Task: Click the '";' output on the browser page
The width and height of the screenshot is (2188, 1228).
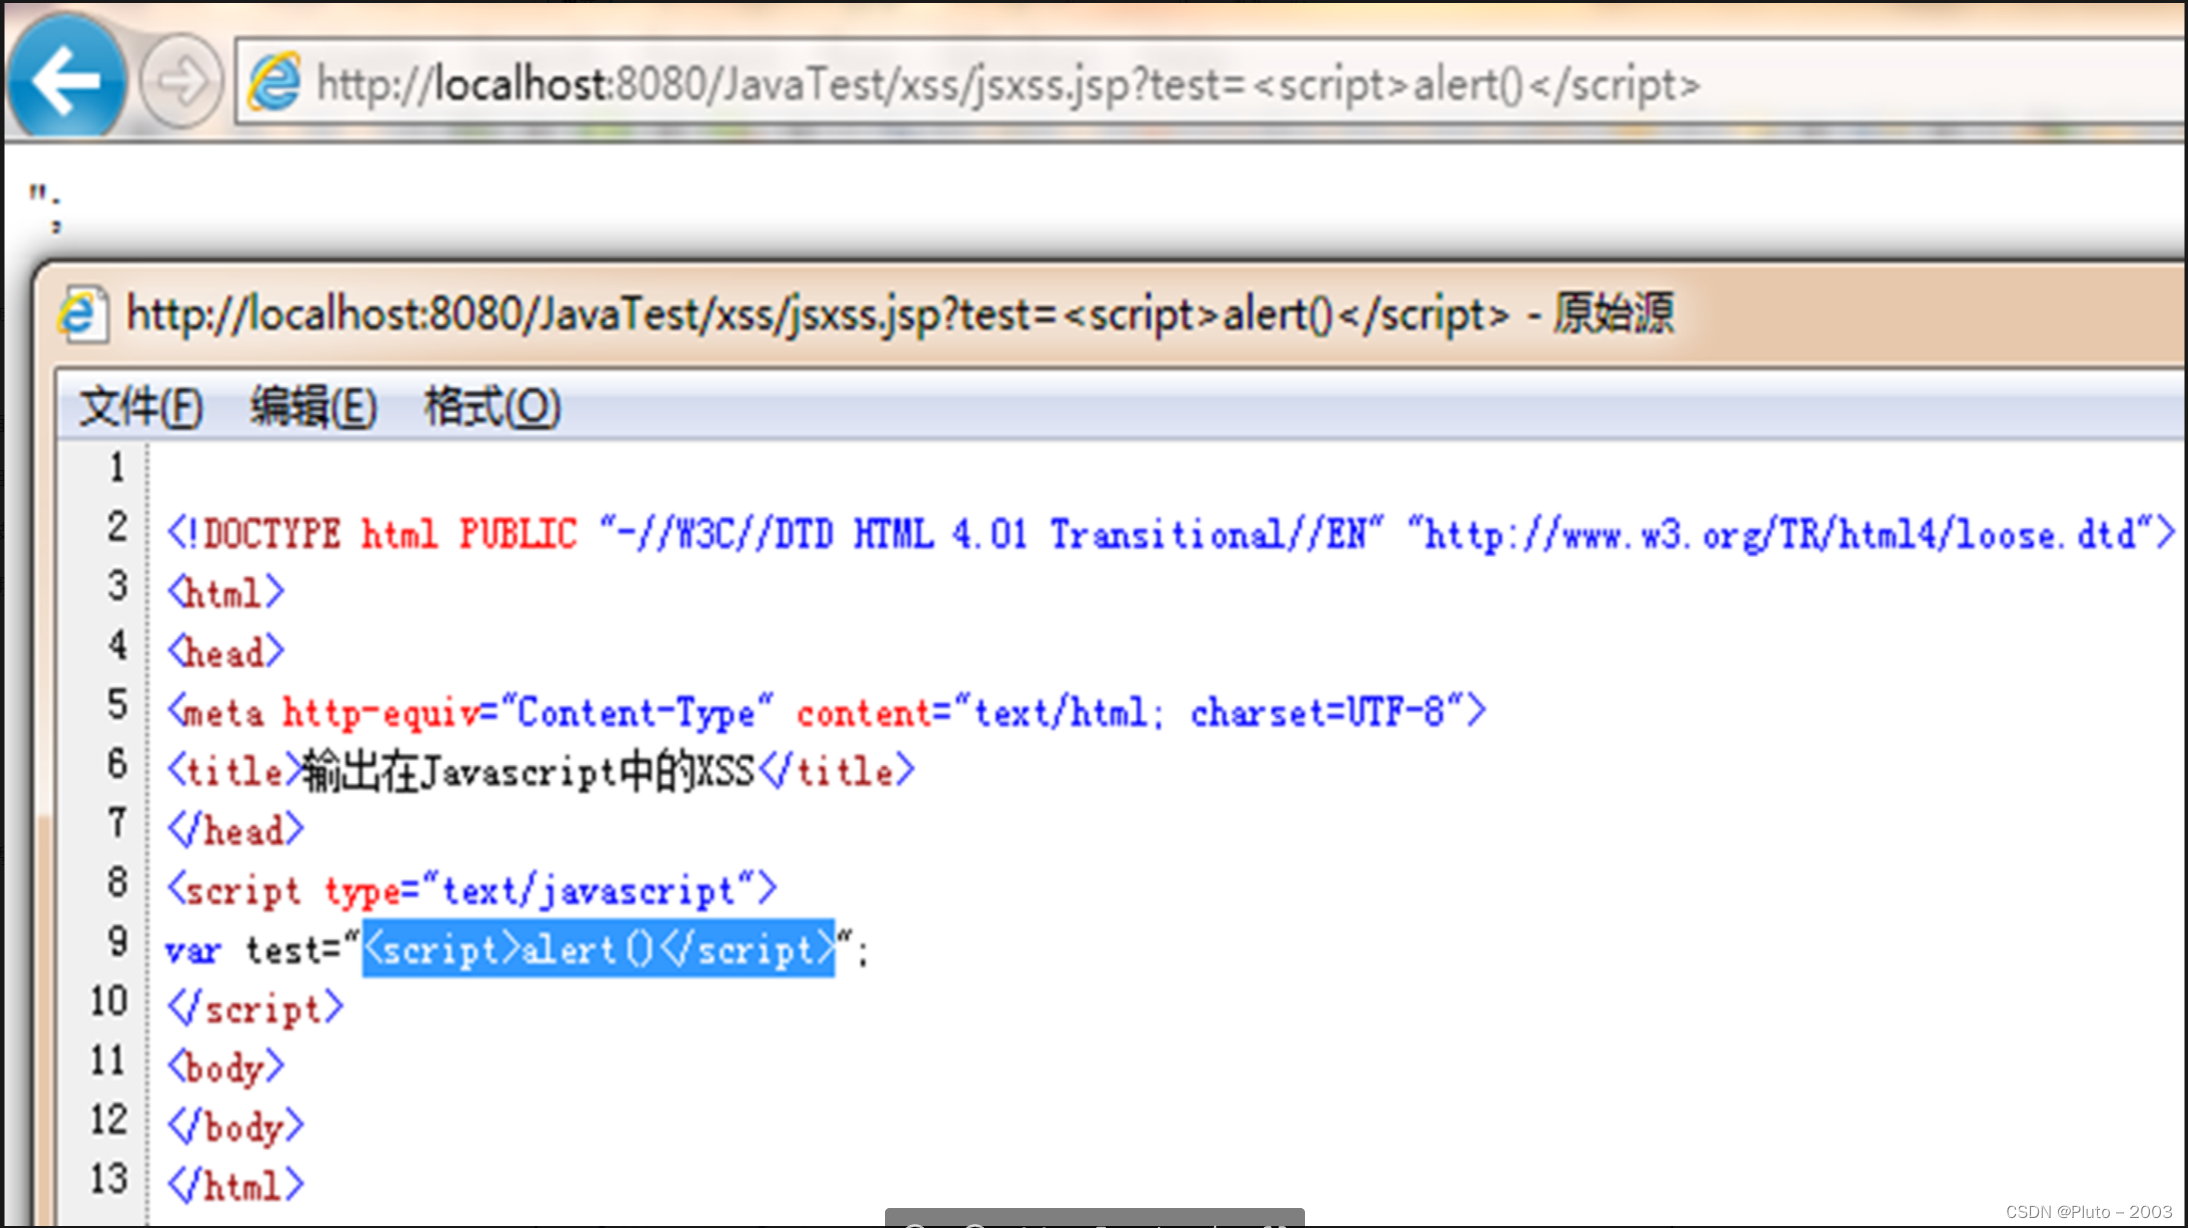Action: click(45, 208)
